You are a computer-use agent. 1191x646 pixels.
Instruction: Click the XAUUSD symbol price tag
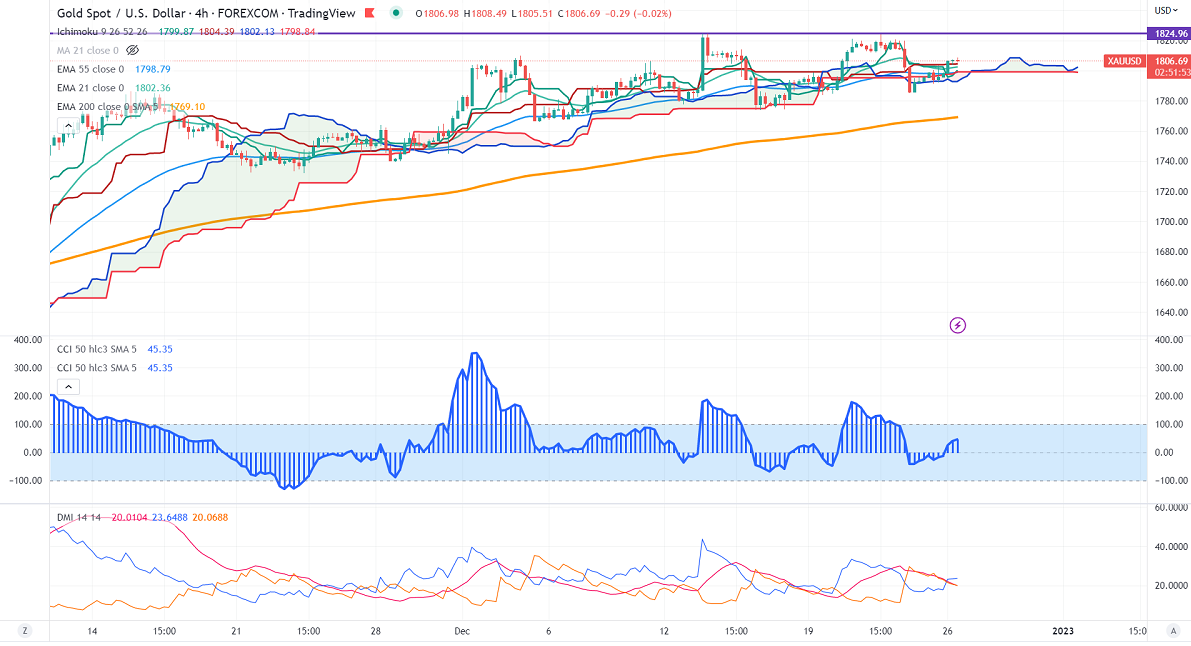(x=1123, y=61)
